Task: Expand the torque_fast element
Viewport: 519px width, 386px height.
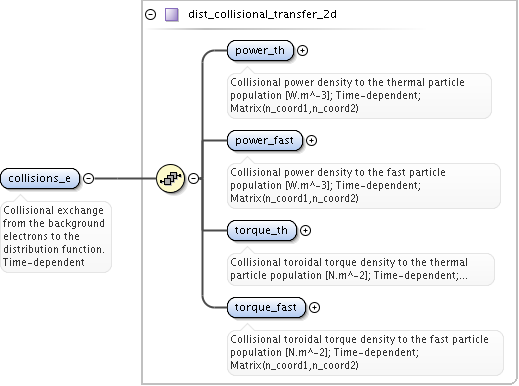Action: pos(314,307)
